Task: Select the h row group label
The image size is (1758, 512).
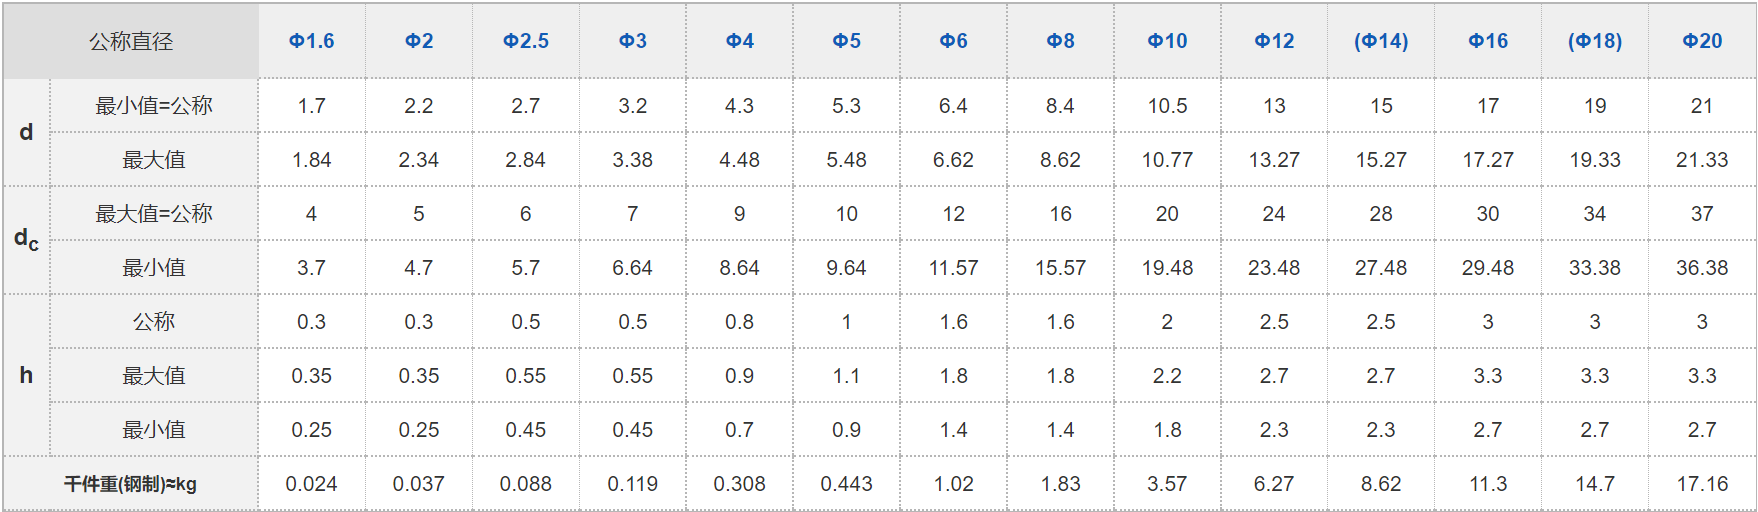Action: pyautogui.click(x=26, y=375)
